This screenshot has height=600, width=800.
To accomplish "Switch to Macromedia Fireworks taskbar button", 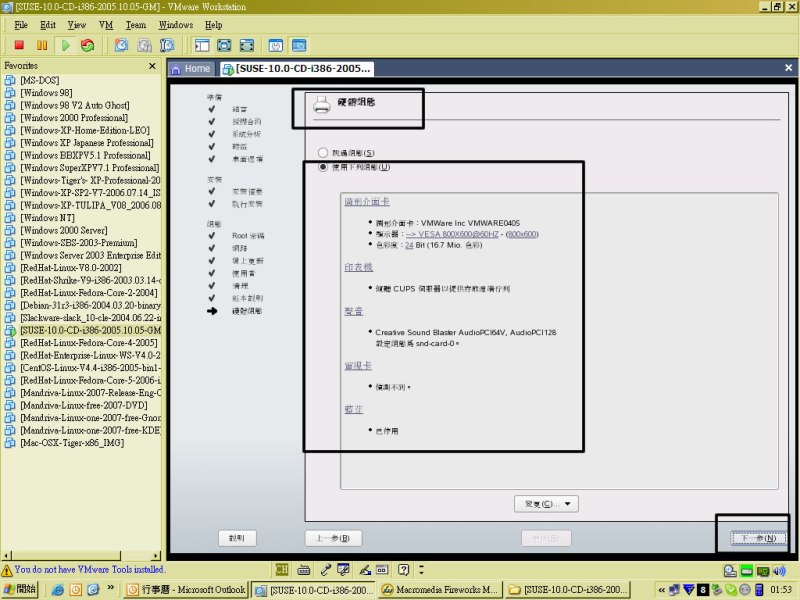I will click(440, 590).
